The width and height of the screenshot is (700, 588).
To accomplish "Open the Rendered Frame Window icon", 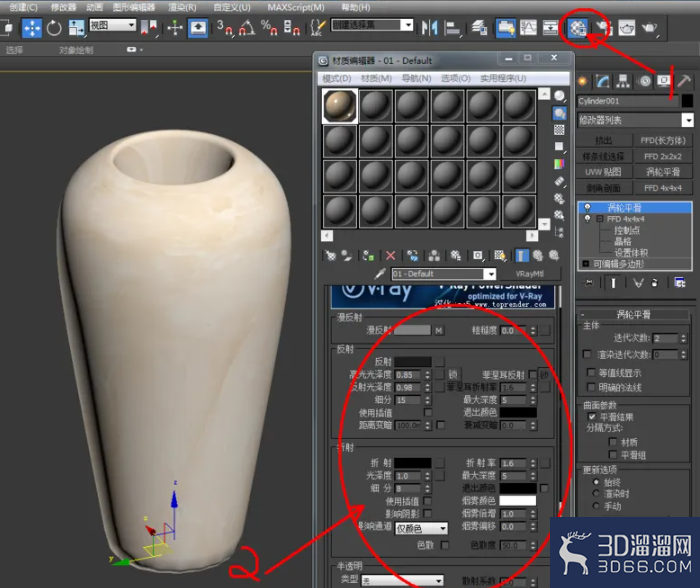I will click(626, 28).
